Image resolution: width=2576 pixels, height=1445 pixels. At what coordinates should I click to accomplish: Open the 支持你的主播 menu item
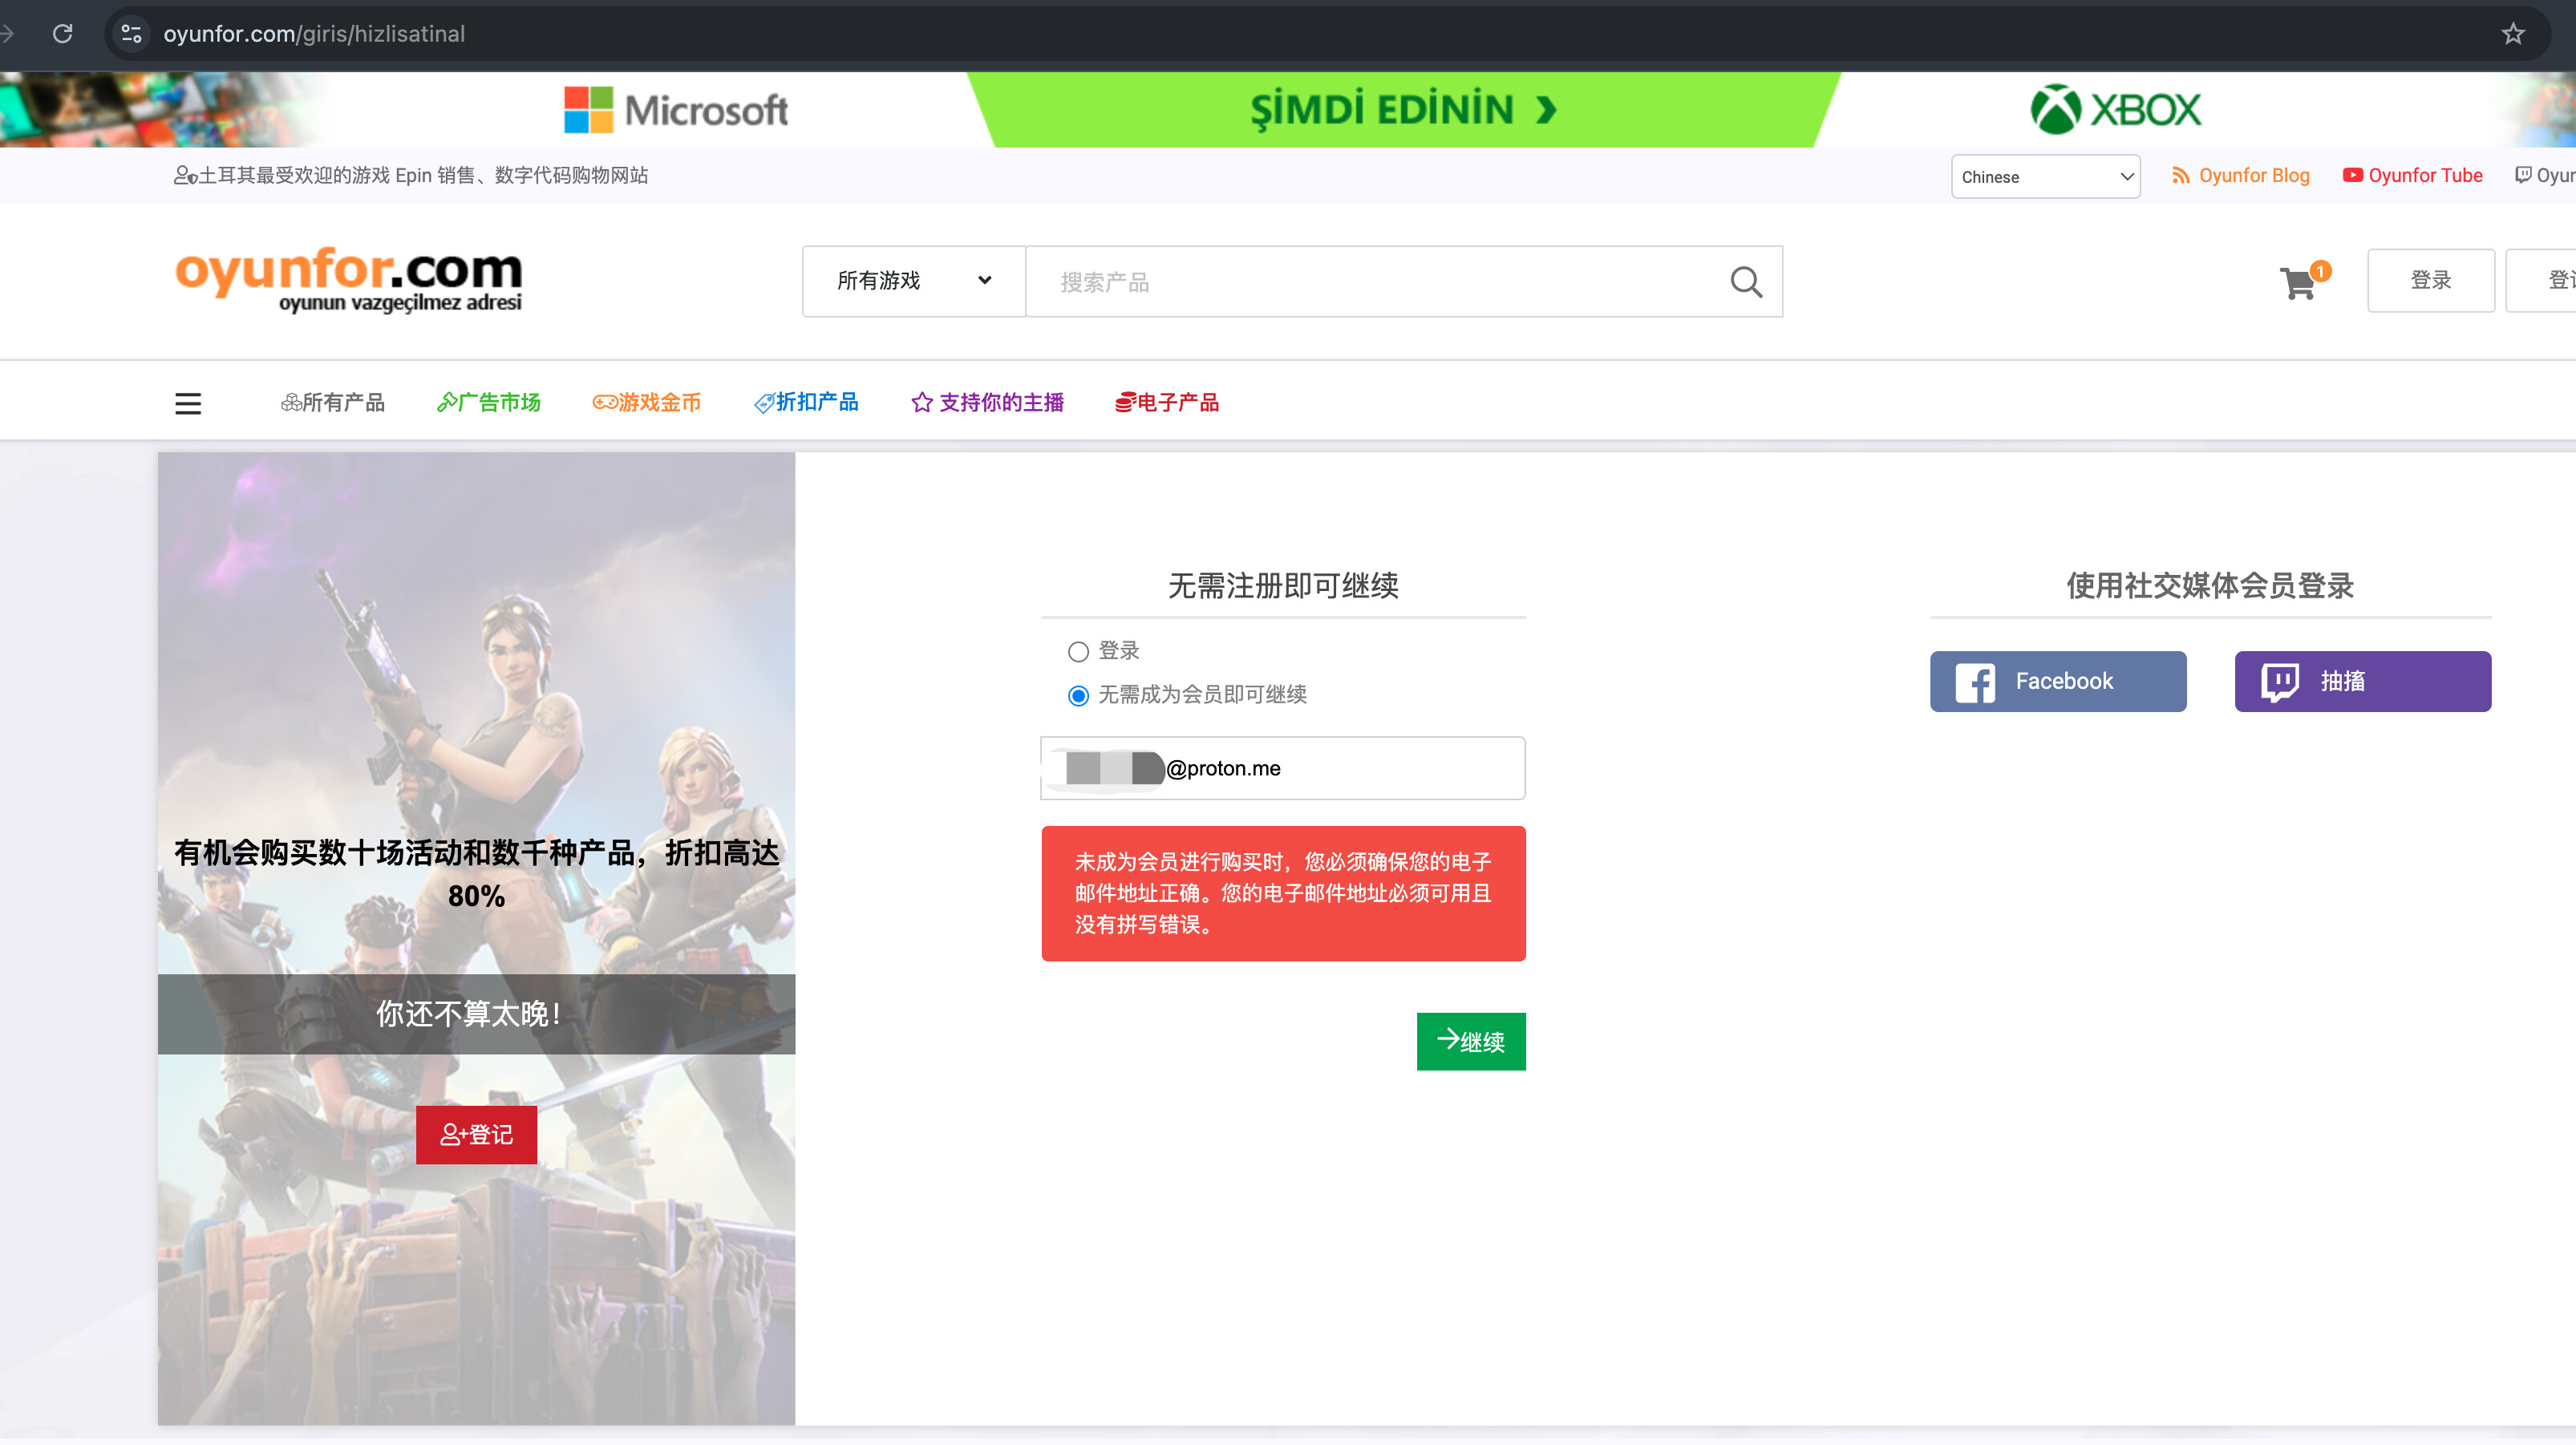point(988,402)
